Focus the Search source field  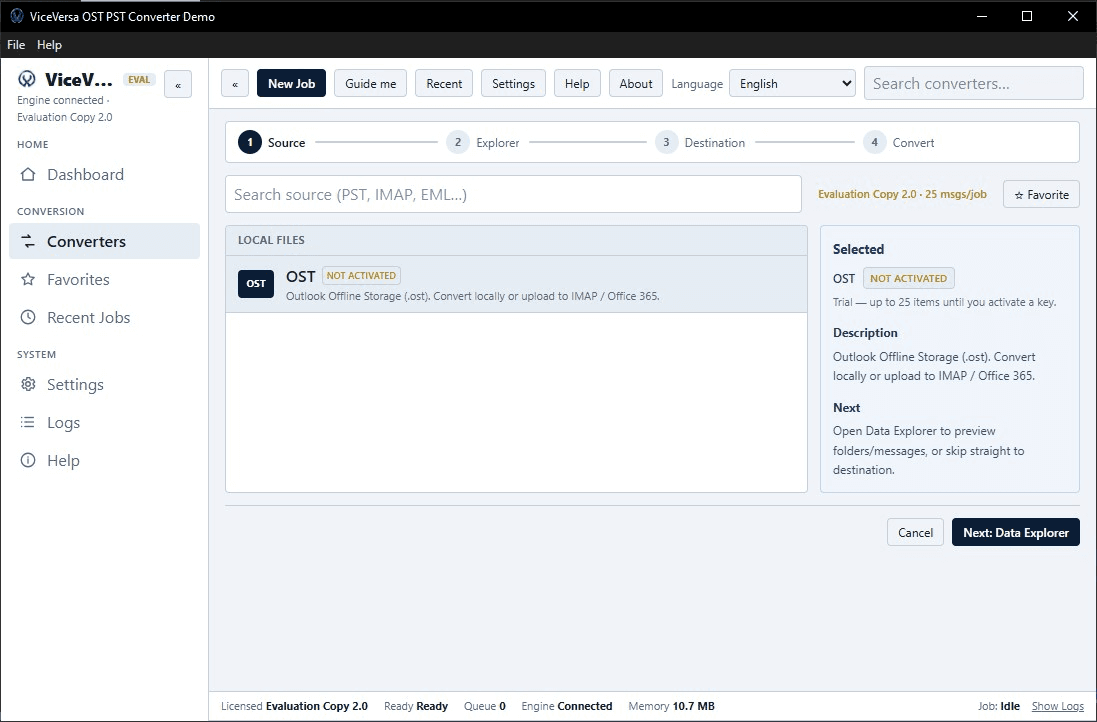513,194
